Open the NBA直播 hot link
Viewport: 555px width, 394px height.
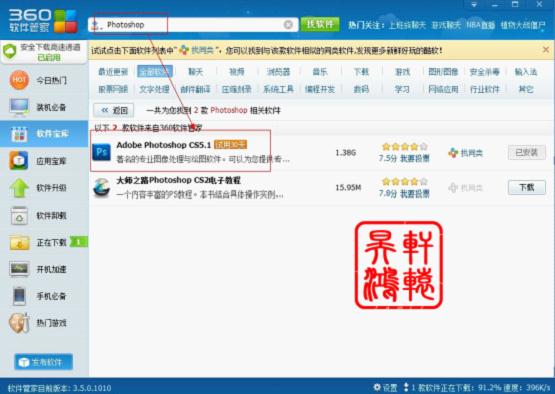tap(480, 25)
